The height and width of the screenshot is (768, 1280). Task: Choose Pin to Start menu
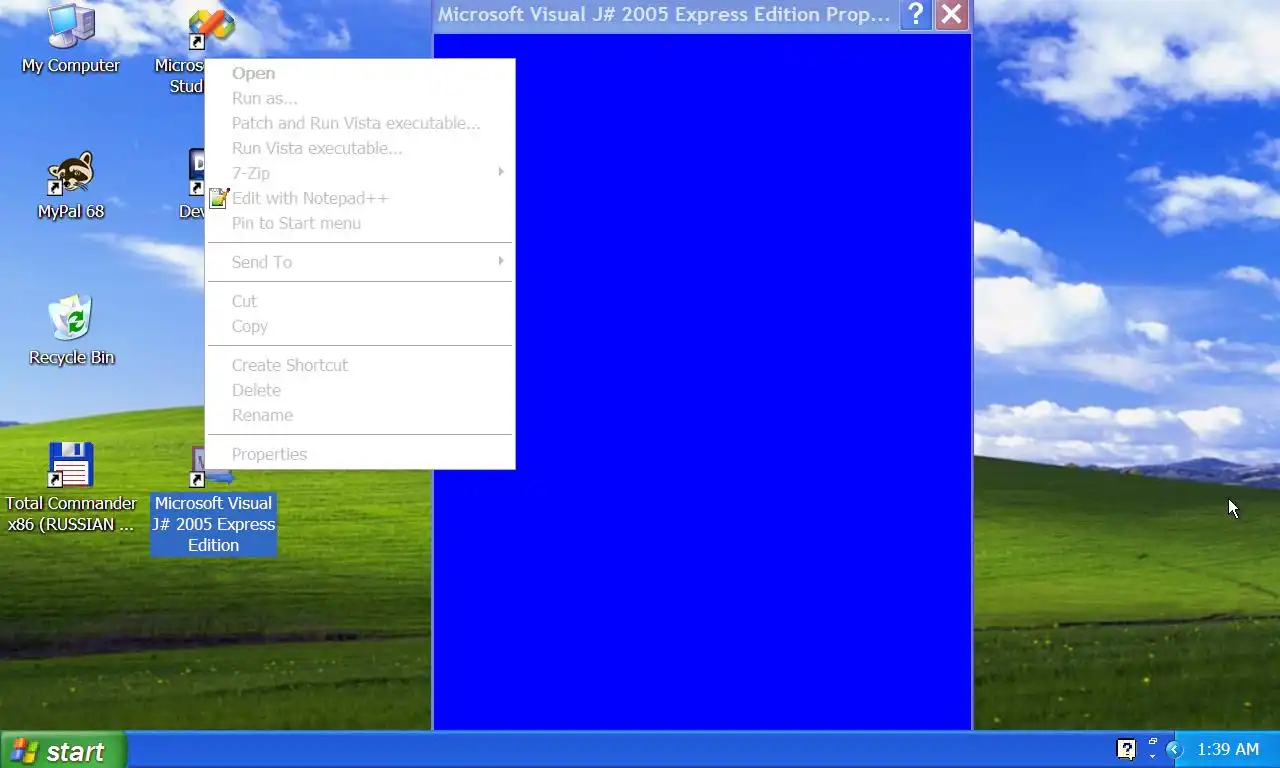[x=360, y=223]
